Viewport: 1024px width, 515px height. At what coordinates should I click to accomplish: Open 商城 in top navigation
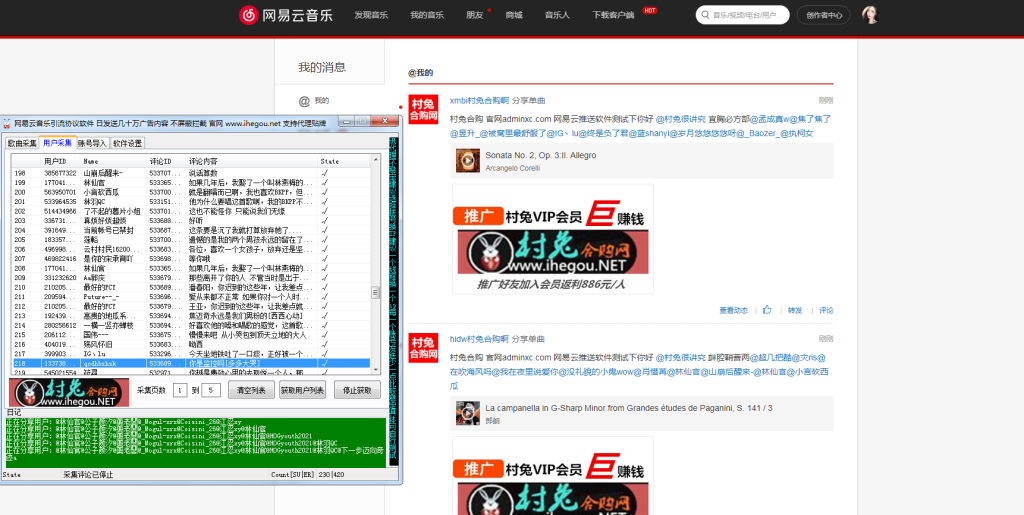pos(514,15)
